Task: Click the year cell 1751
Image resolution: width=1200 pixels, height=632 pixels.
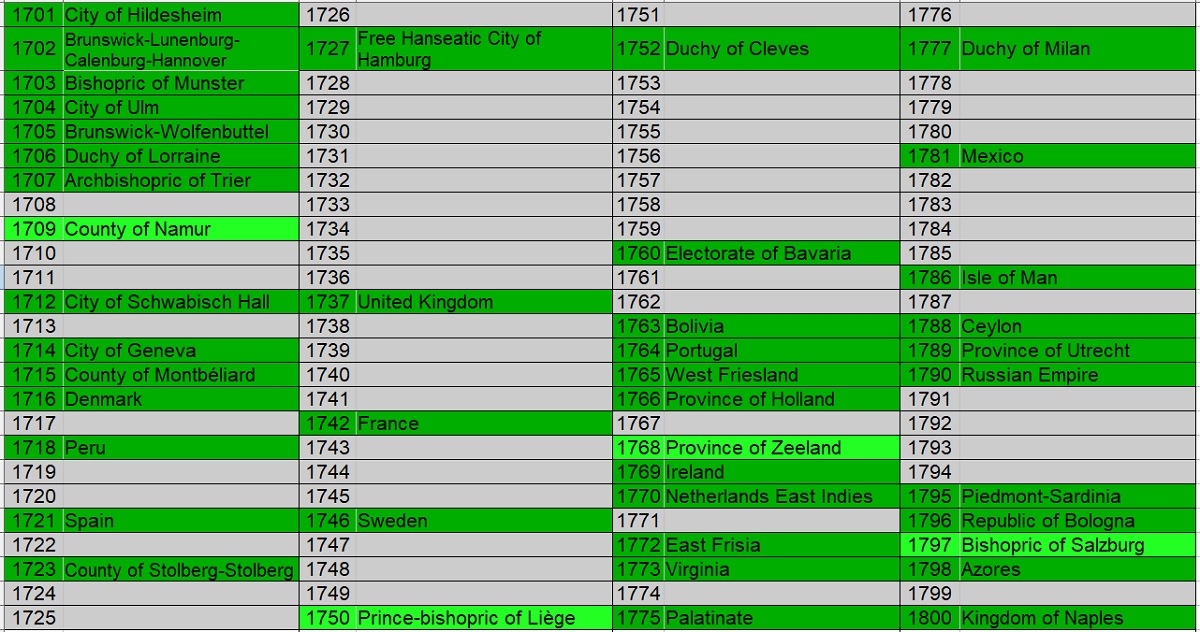Action: tap(638, 15)
